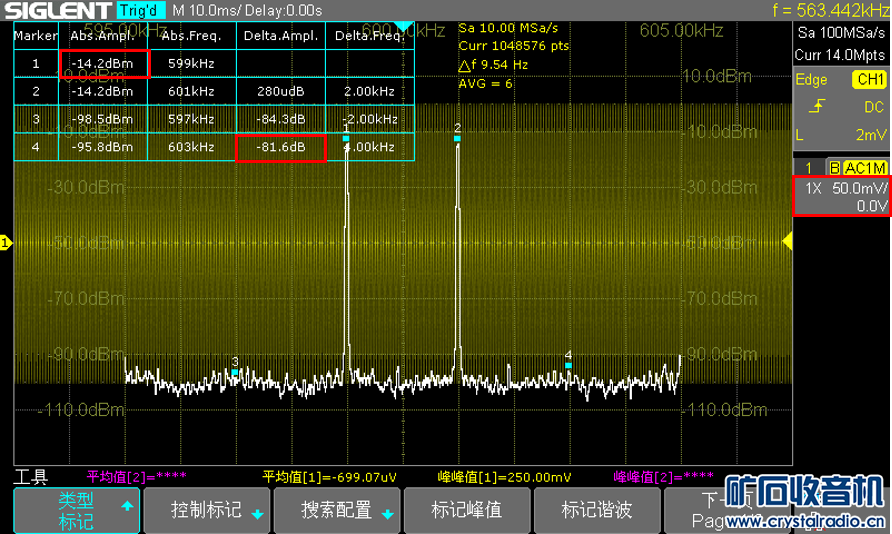
Task: Click the rising edge trigger slope icon
Action: tap(817, 106)
